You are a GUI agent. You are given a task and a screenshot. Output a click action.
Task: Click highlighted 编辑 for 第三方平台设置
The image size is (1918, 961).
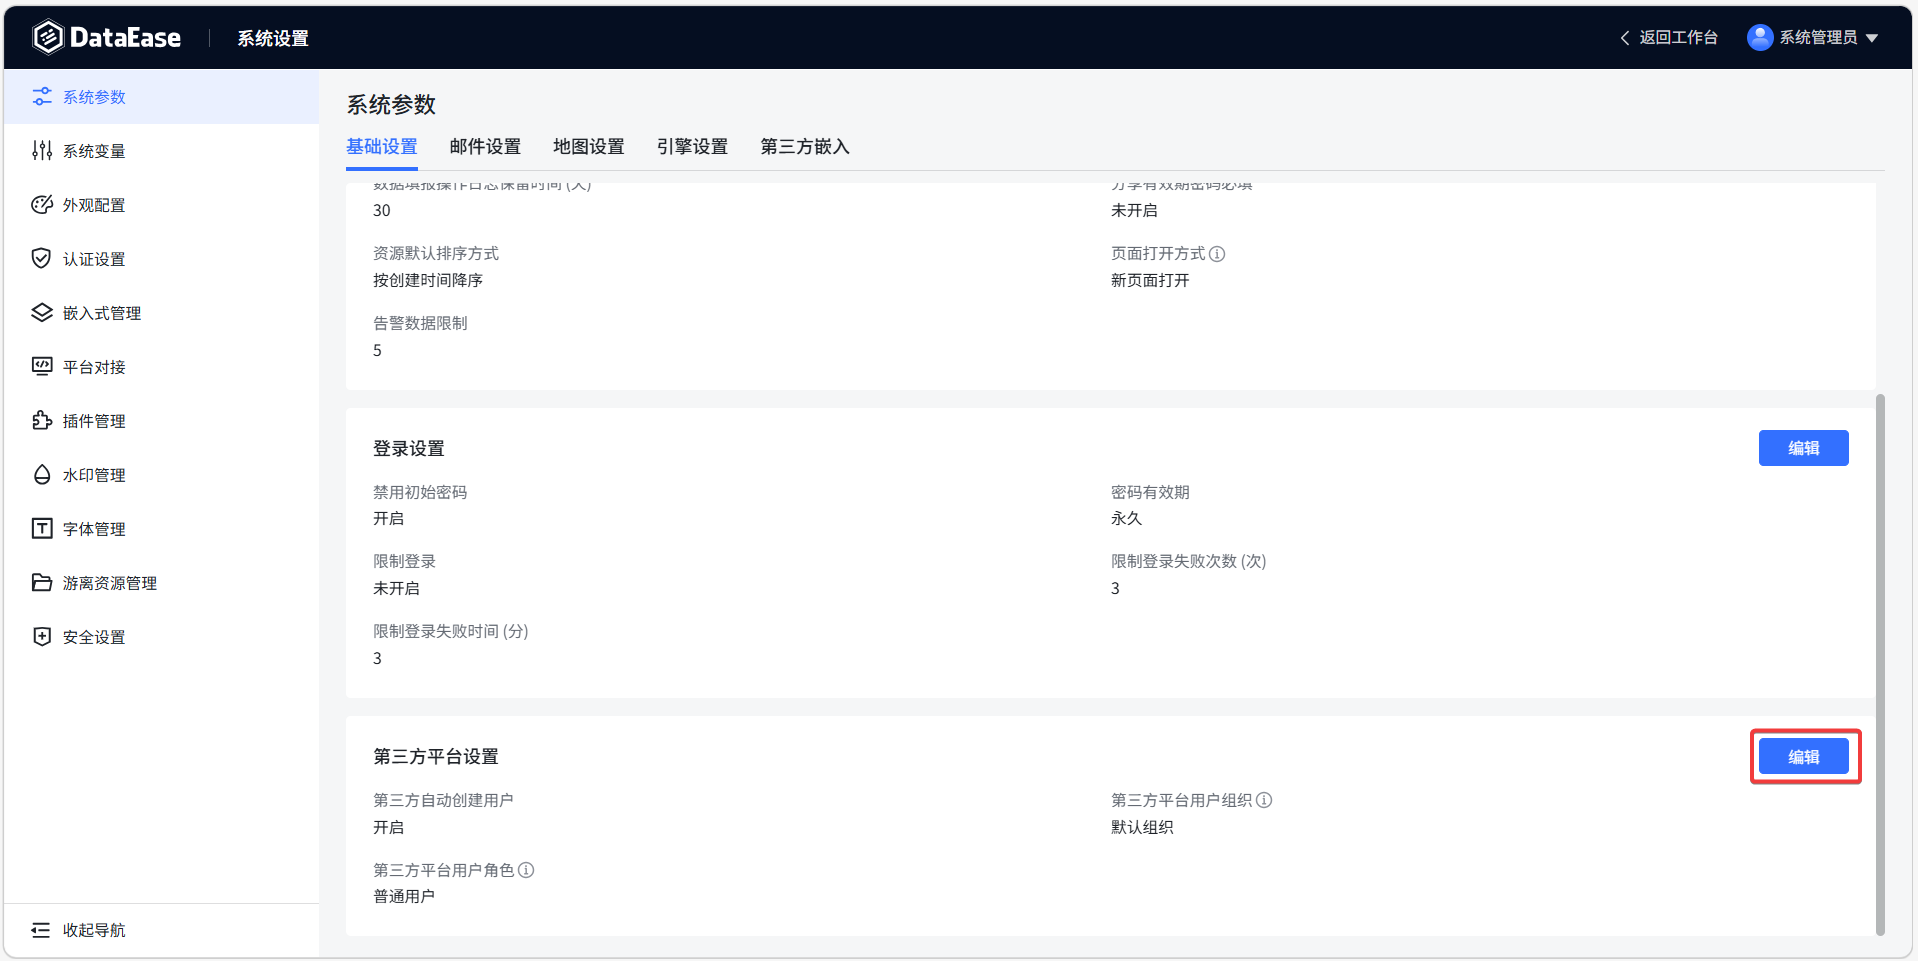(x=1803, y=756)
